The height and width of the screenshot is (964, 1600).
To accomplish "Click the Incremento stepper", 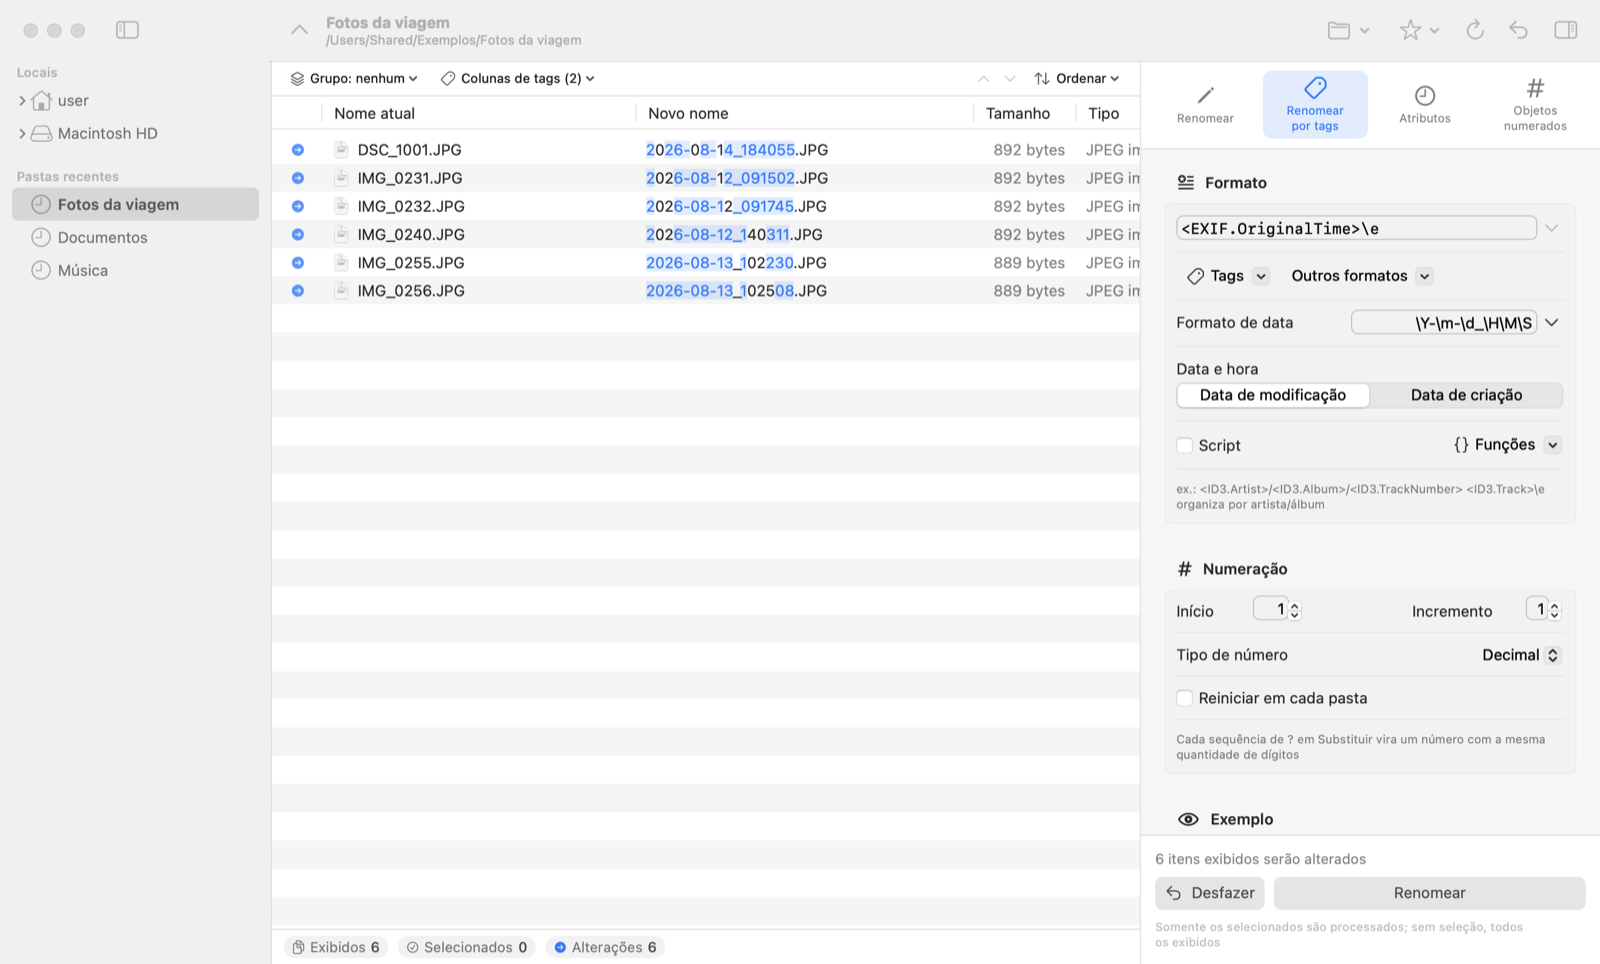I will [1554, 610].
